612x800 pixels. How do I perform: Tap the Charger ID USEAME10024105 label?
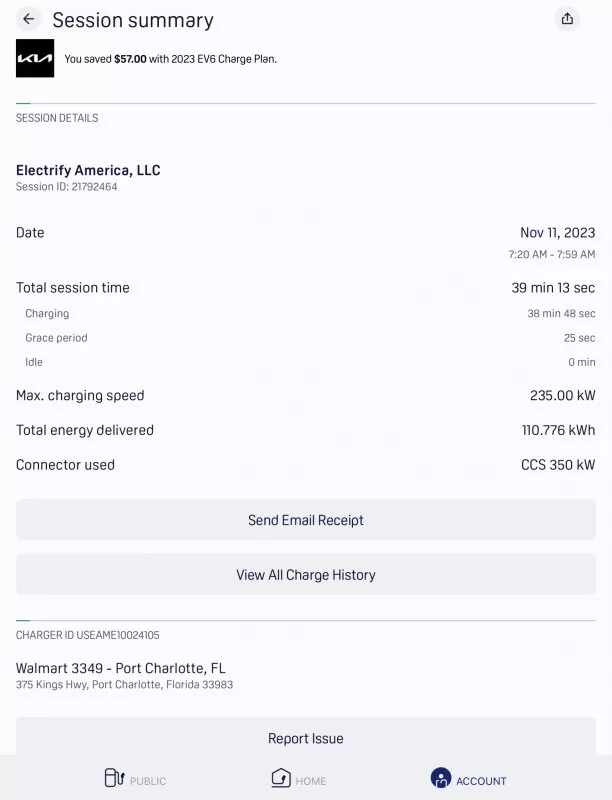point(87,635)
